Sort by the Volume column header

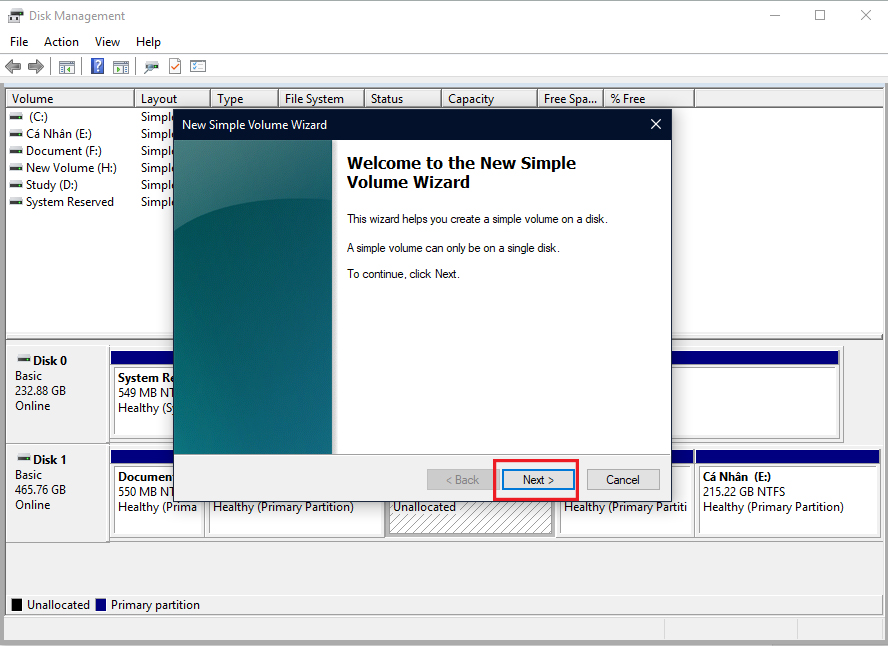click(70, 99)
